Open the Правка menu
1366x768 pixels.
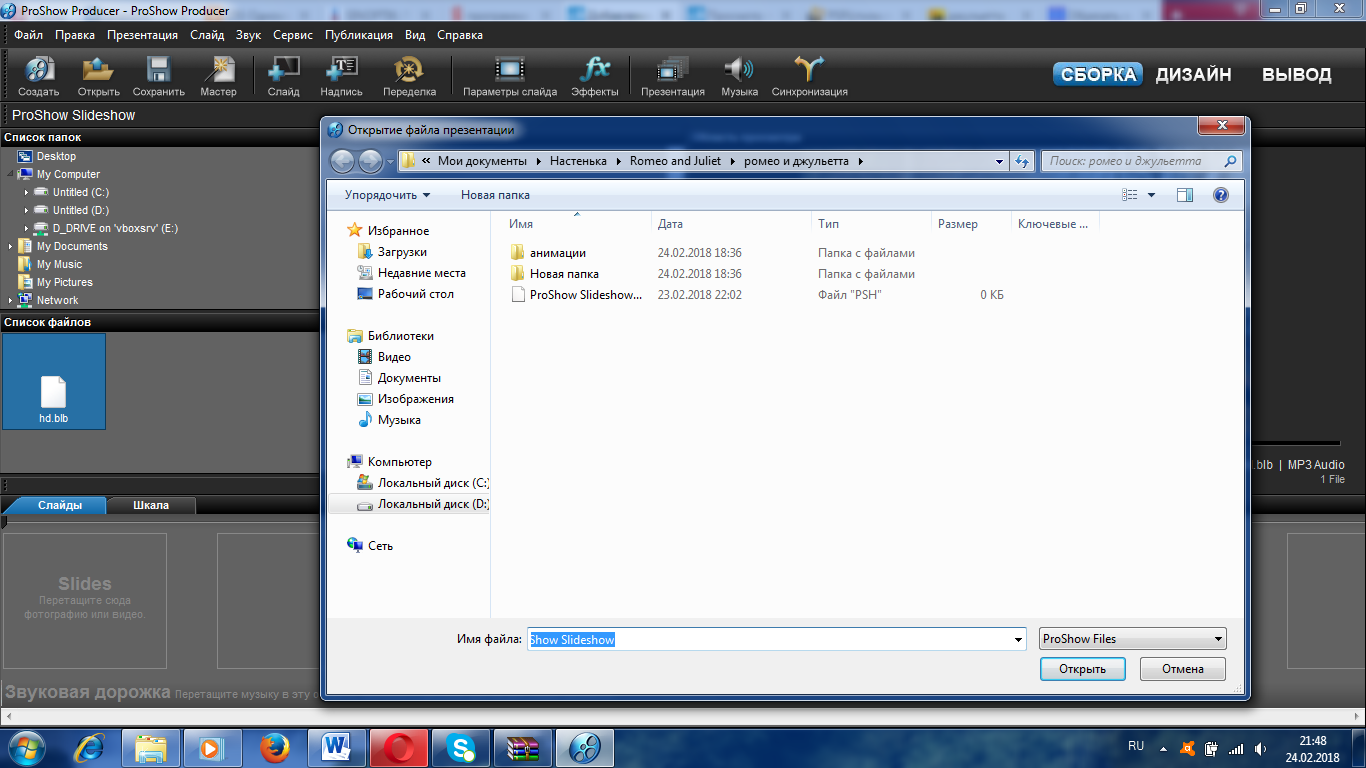[75, 35]
